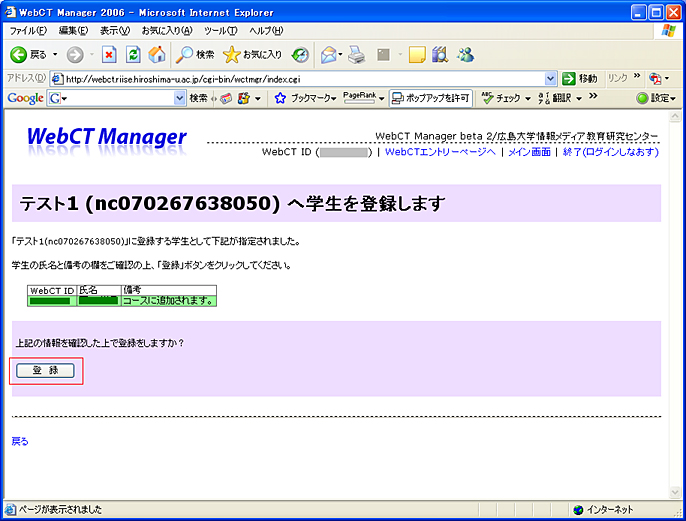Click the WebCT Manager logo
Screen dimensions: 686x521
click(x=107, y=139)
